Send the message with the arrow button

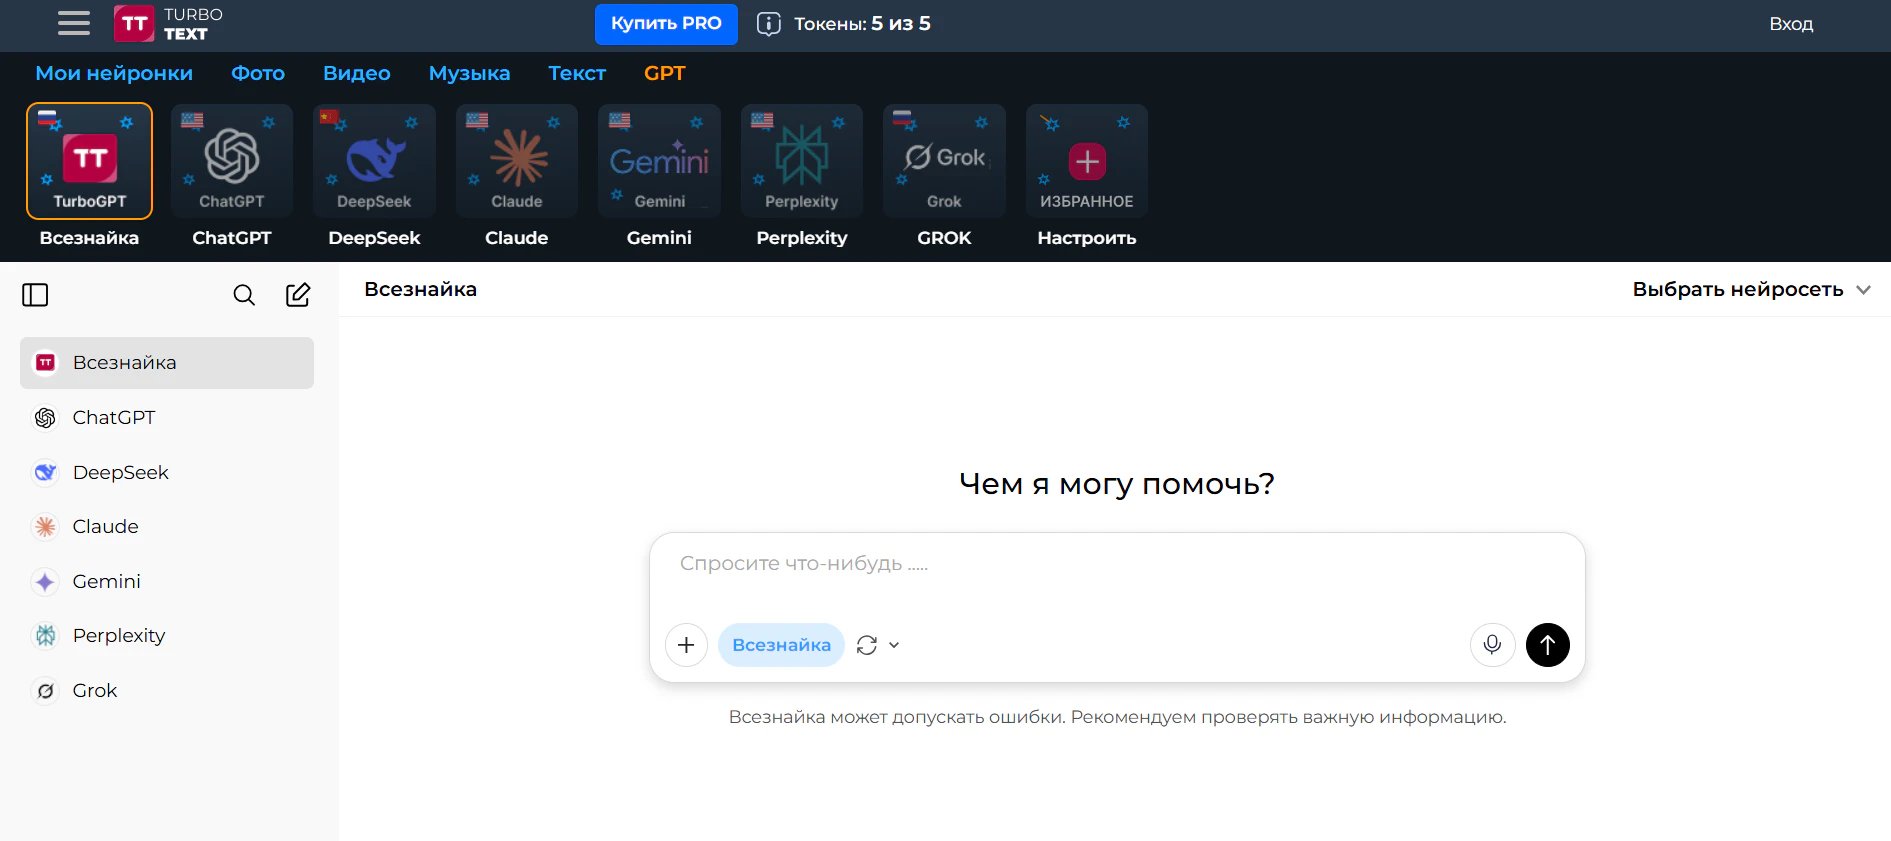1548,645
